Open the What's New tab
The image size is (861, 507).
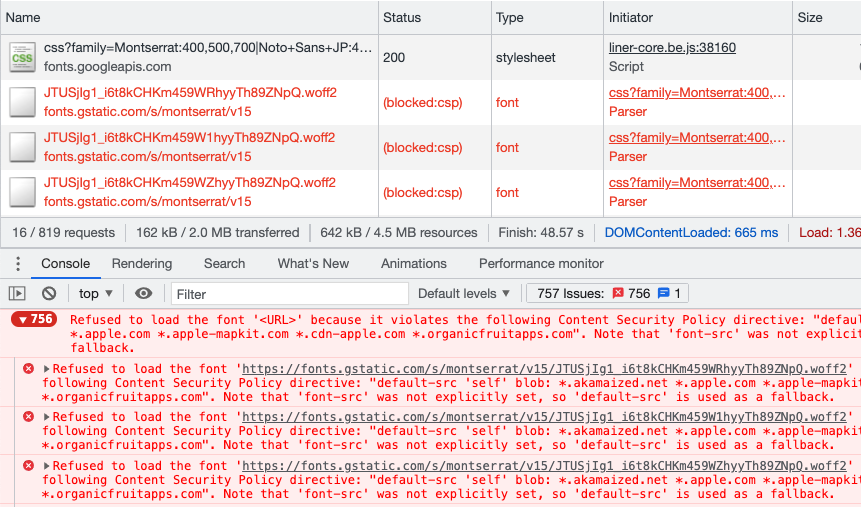(313, 264)
